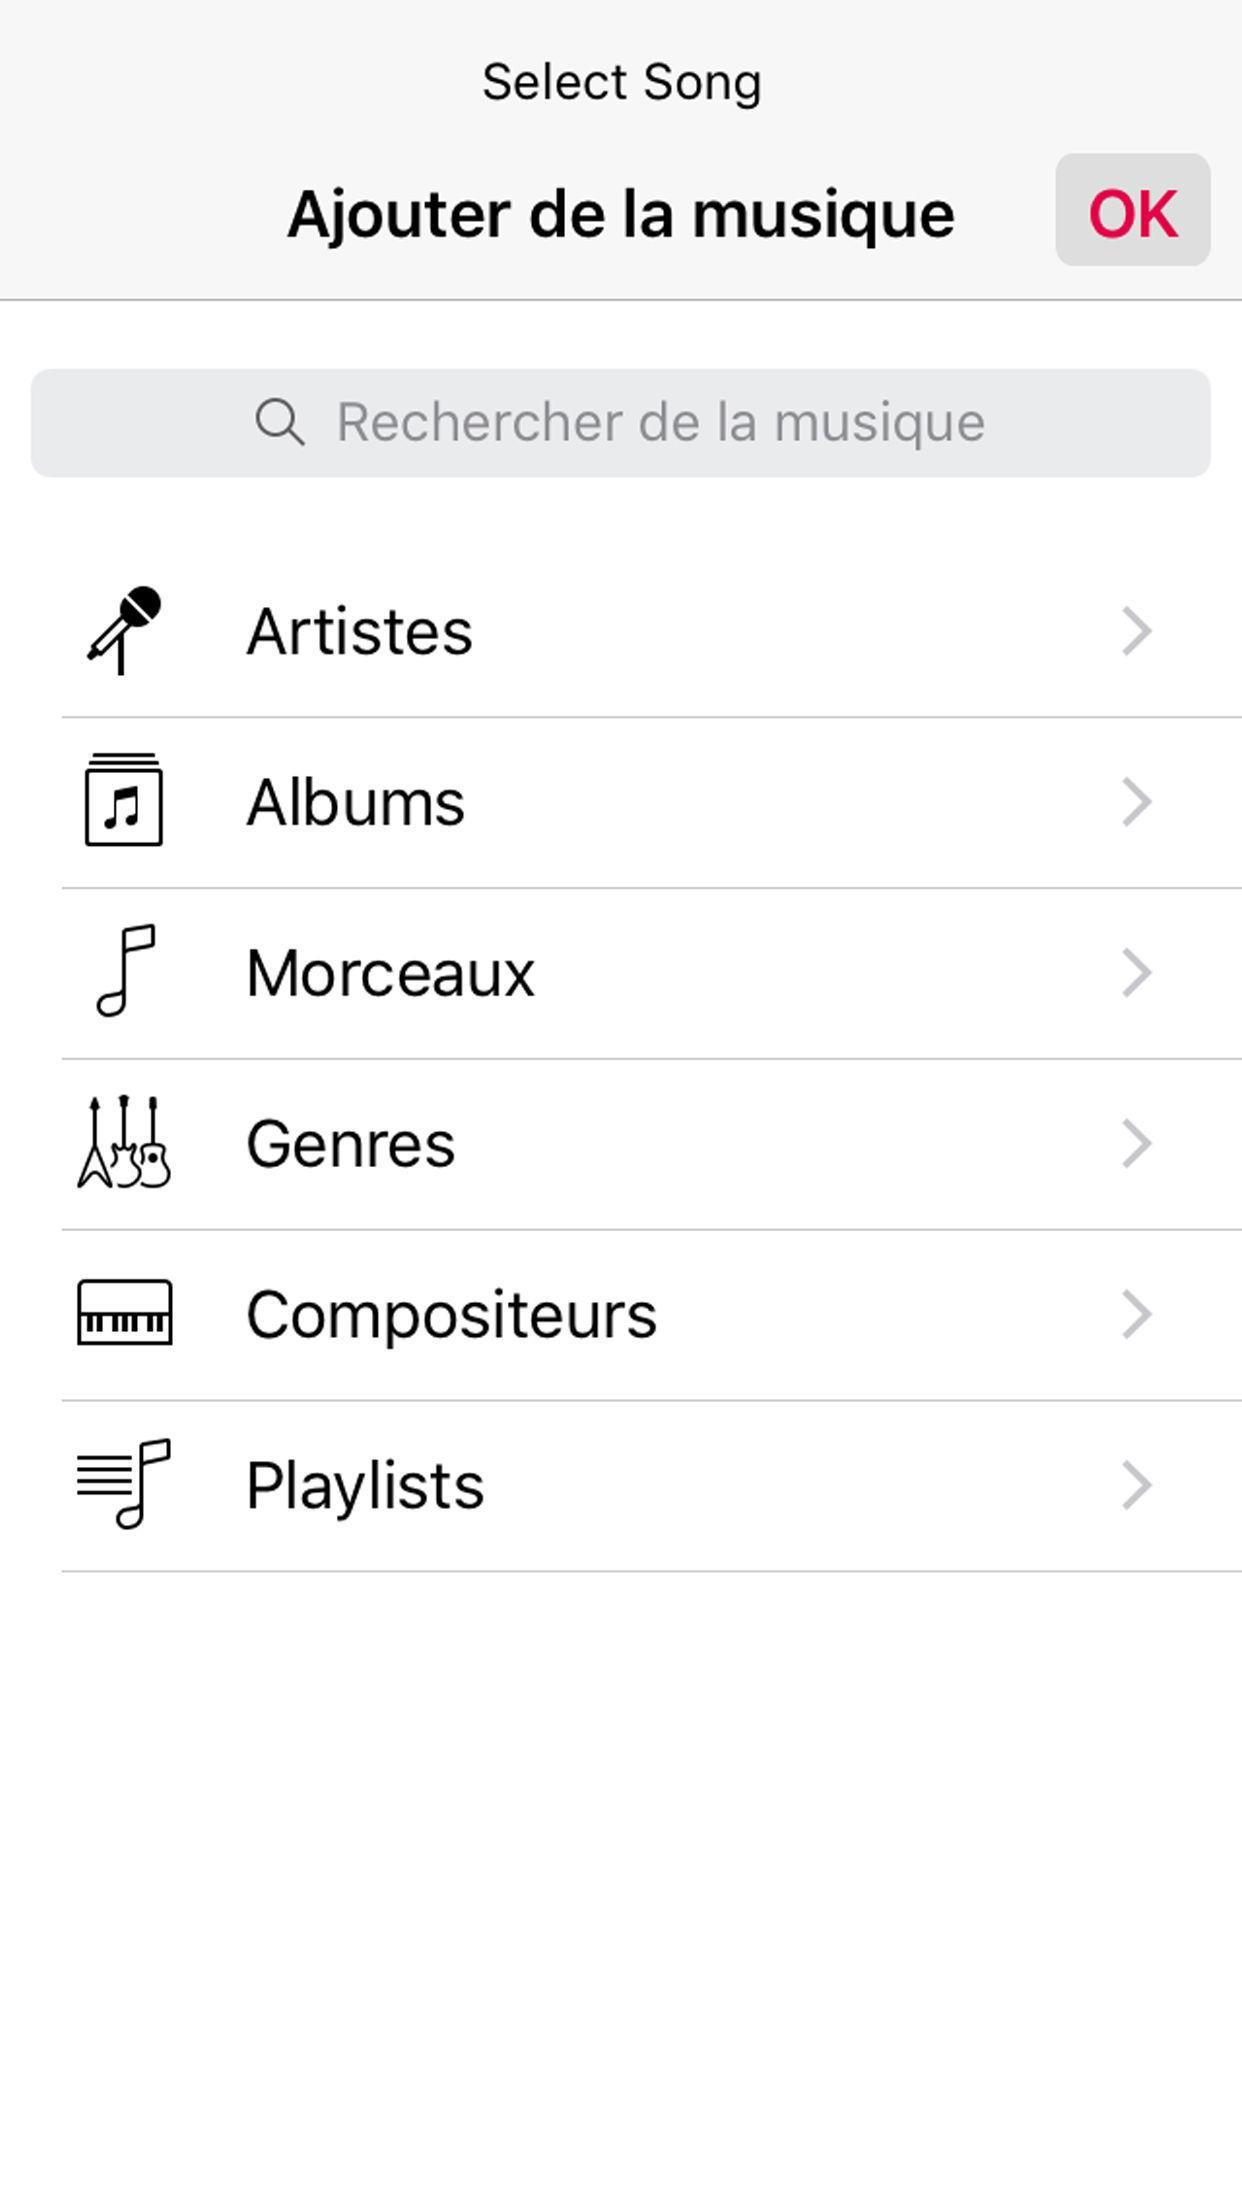
Task: Expand Compositeurs with its chevron arrow
Action: click(x=1137, y=1314)
